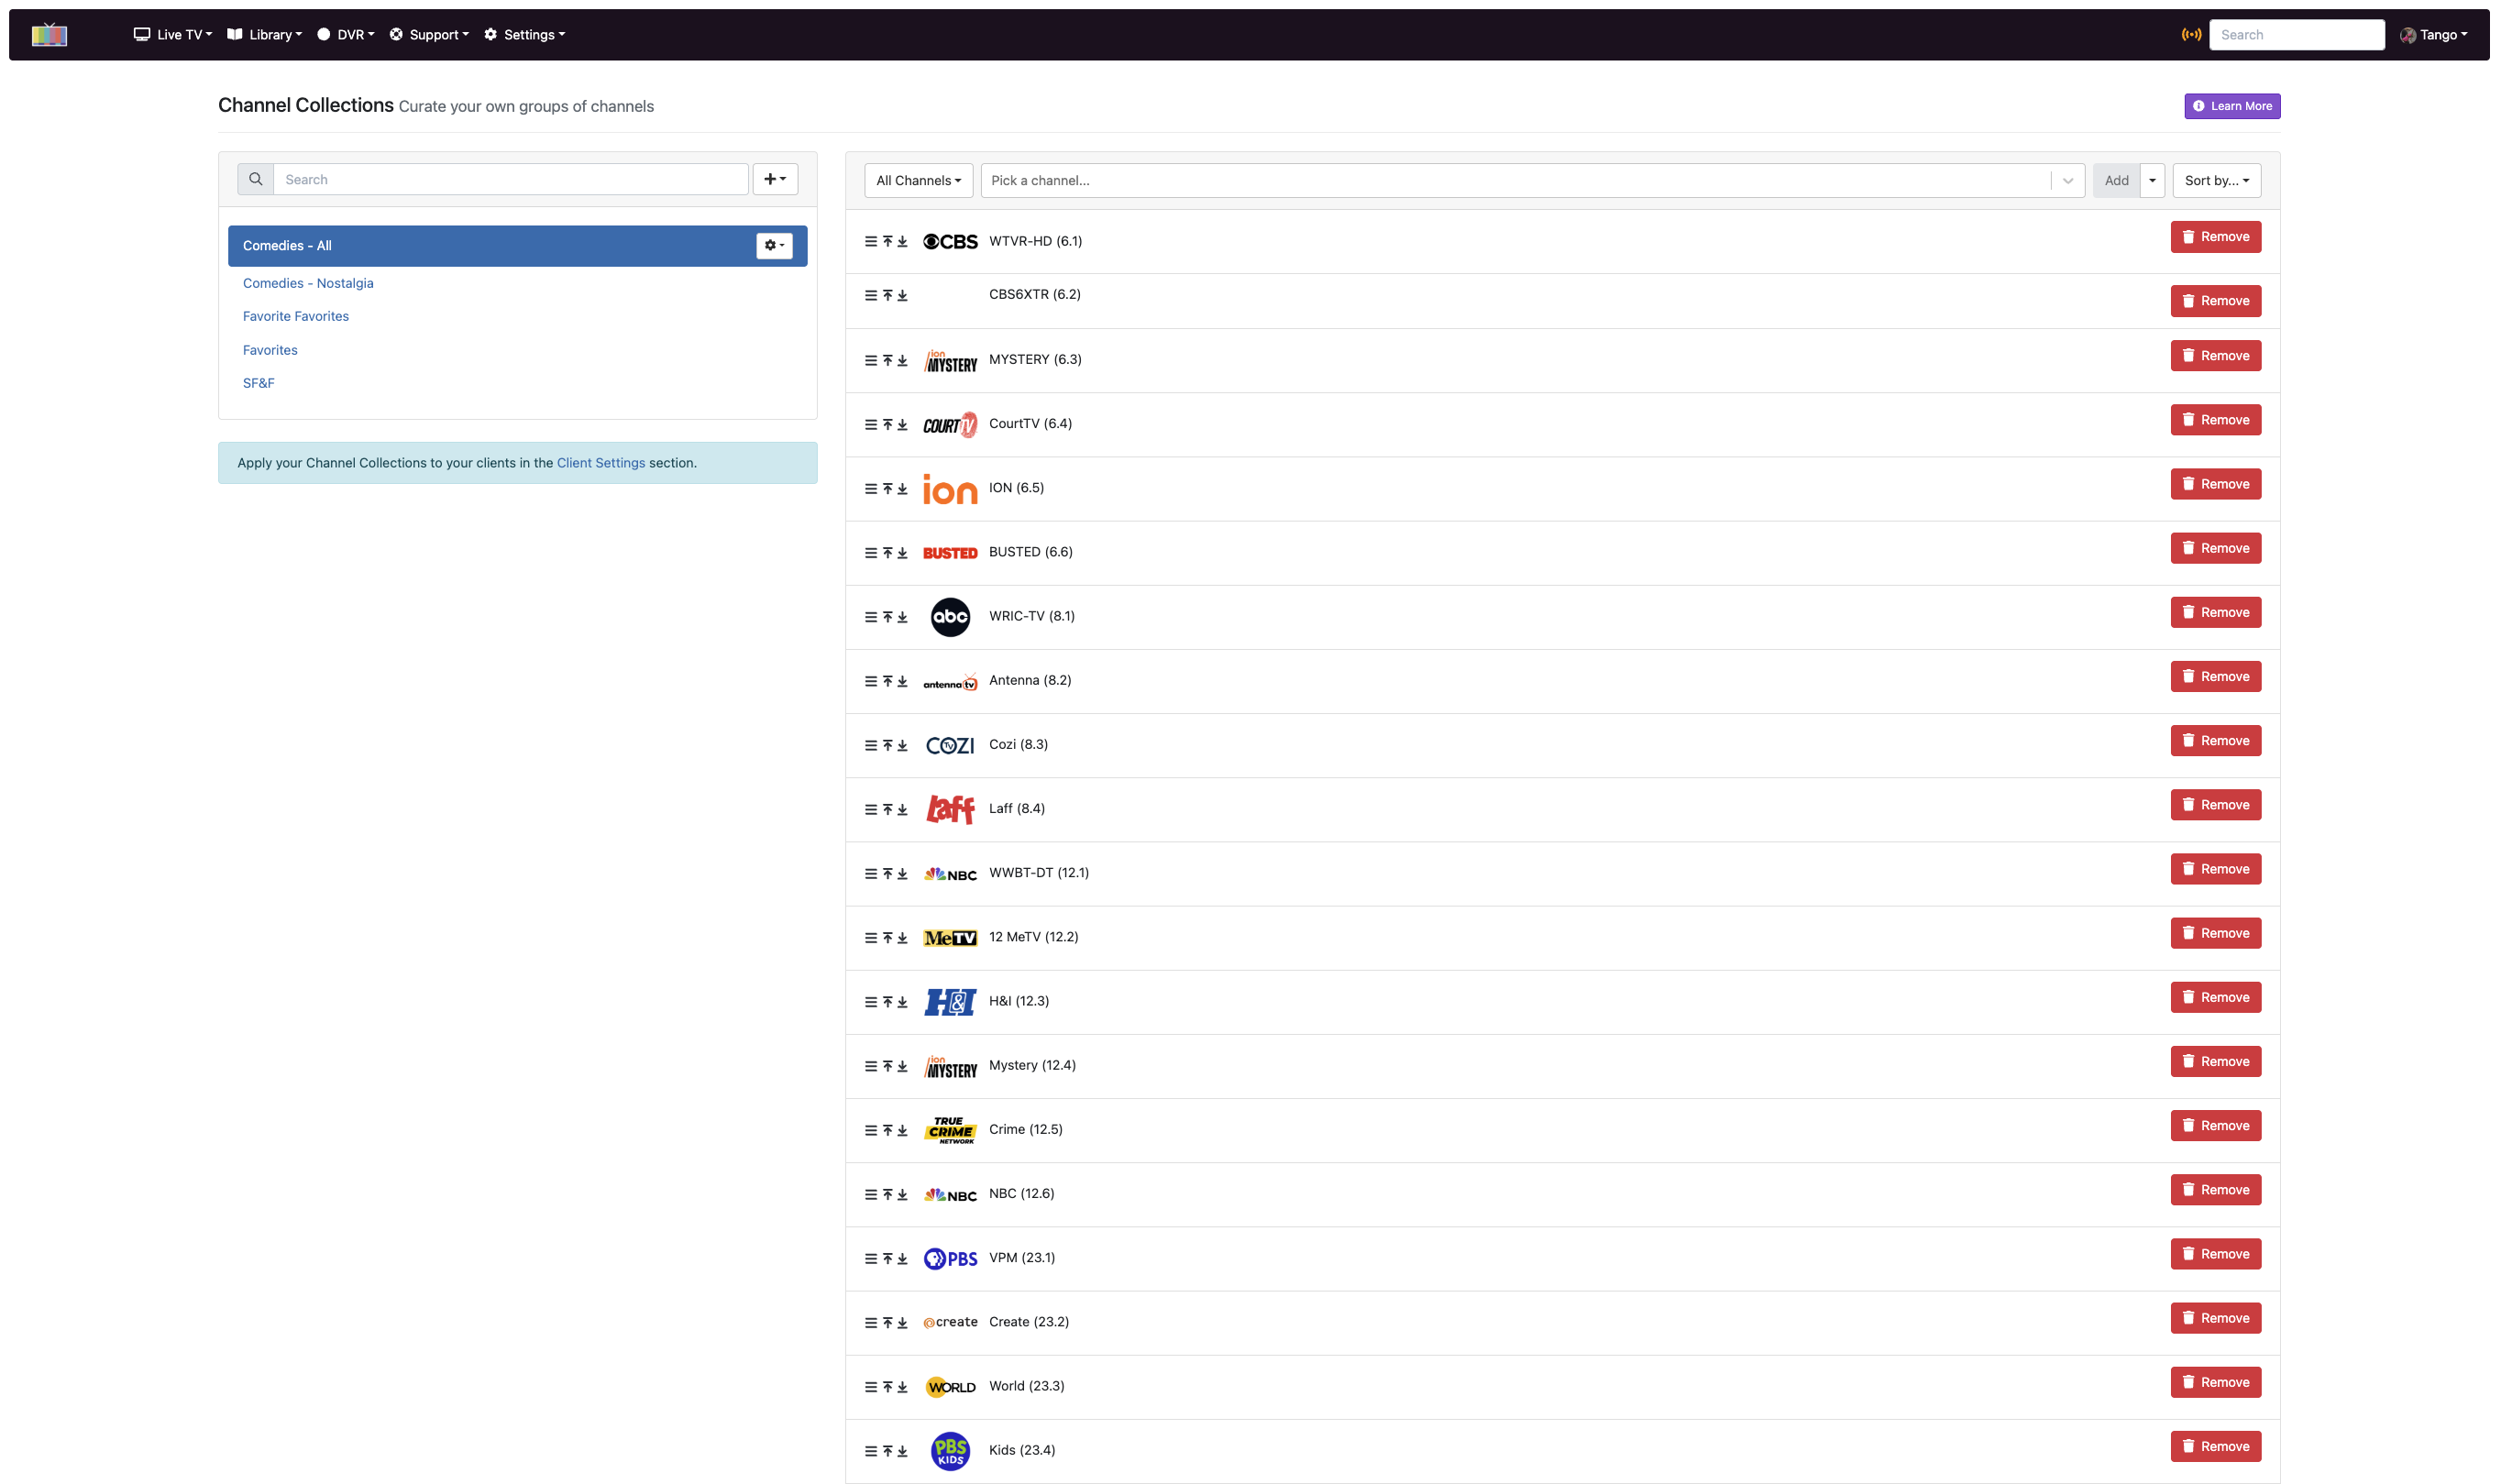Remove Crime (12.5) from collection
2501x1484 pixels.
2215,1126
